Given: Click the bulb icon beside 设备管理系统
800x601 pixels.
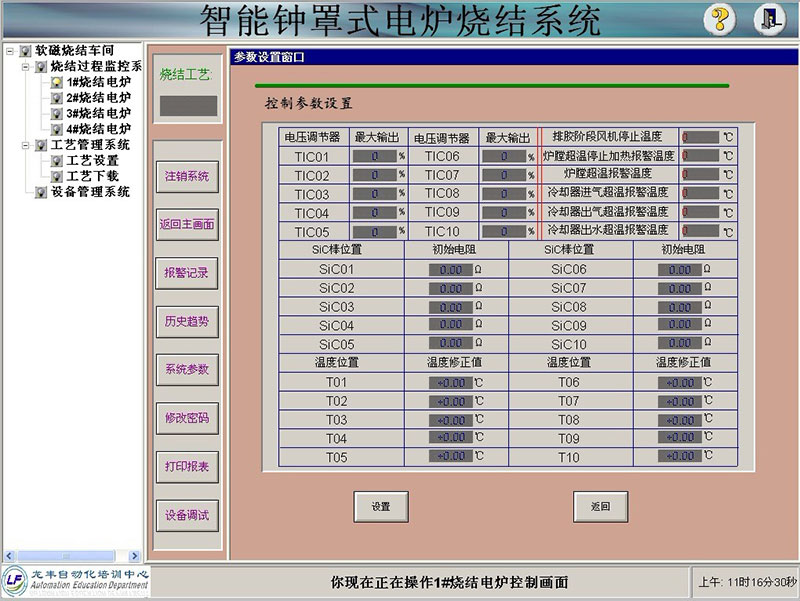Looking at the screenshot, I should (40, 192).
